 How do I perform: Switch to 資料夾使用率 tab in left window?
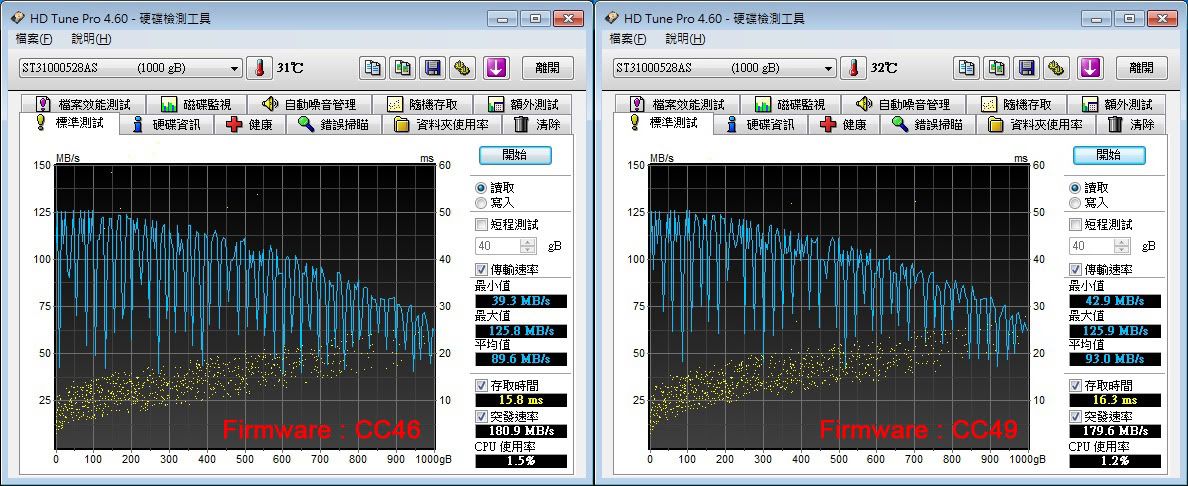pos(441,124)
